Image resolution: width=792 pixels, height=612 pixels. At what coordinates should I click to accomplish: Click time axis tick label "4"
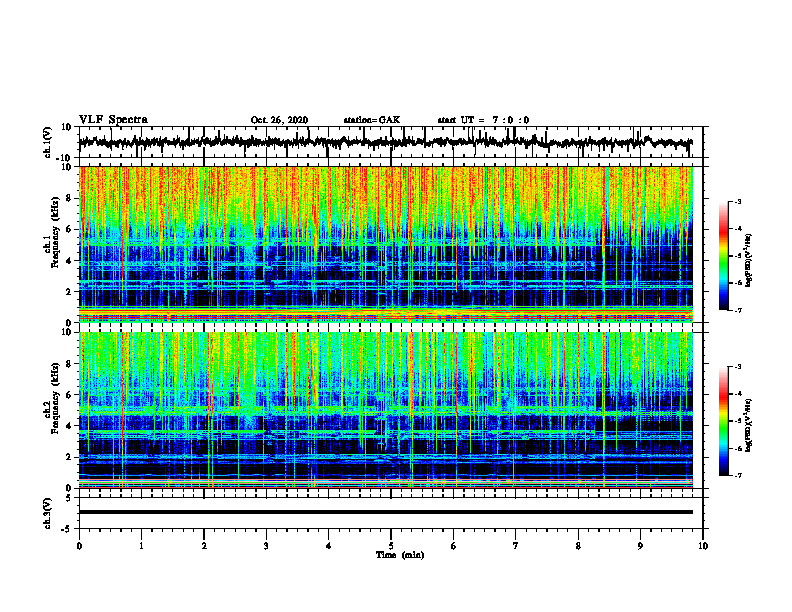click(329, 546)
